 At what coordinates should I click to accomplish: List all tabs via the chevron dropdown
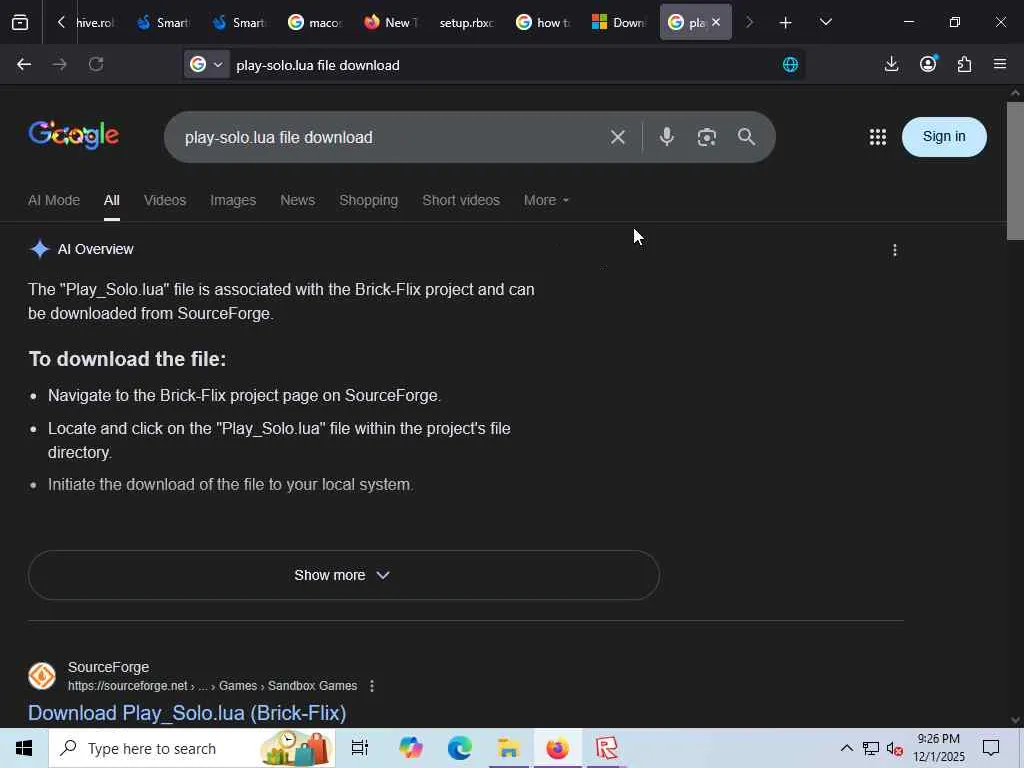(x=825, y=23)
